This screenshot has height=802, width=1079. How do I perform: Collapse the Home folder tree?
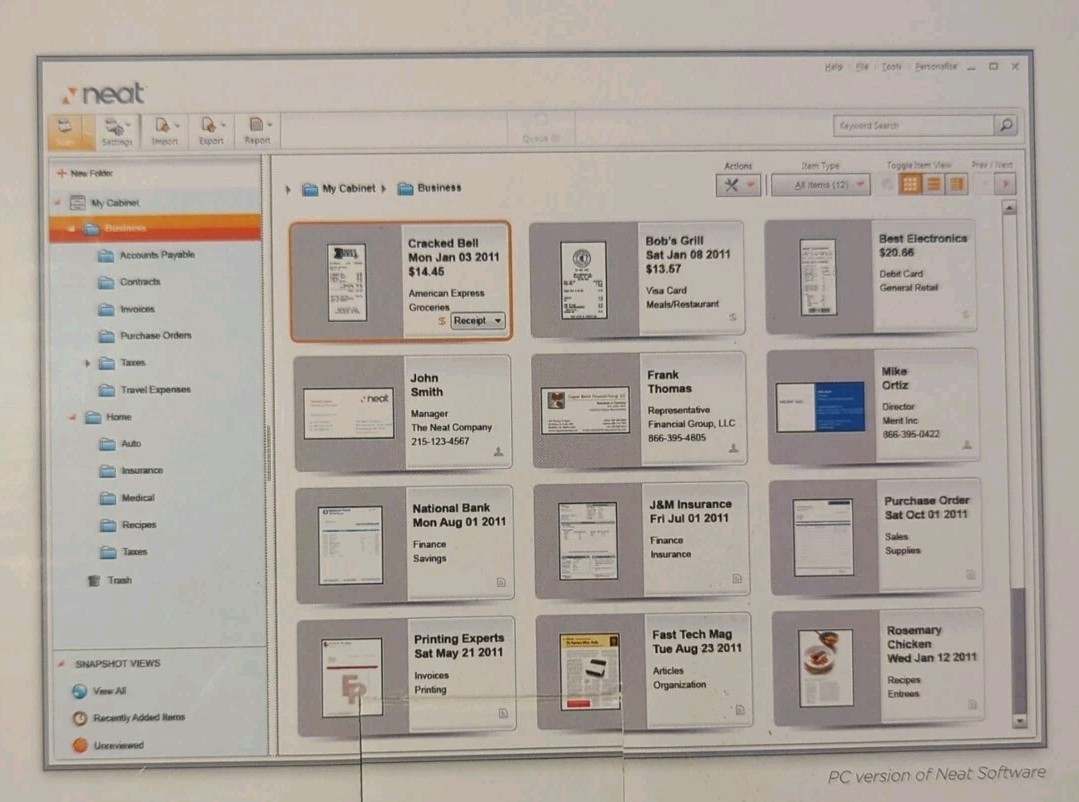(72, 417)
